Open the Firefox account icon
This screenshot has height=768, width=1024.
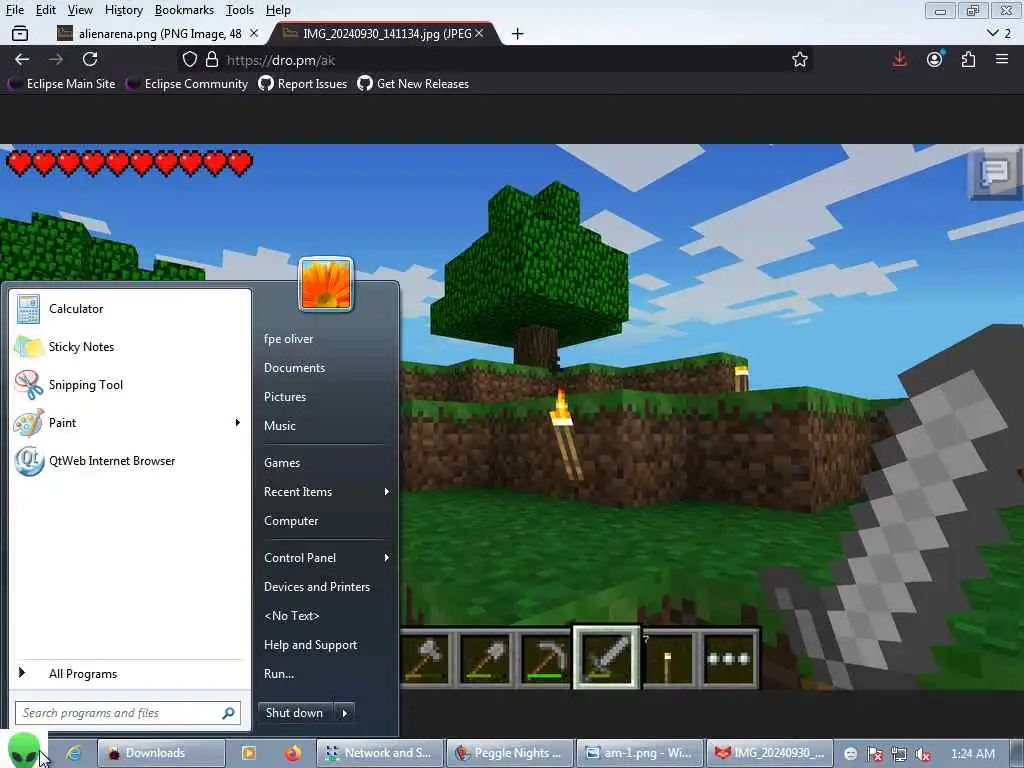tap(935, 59)
